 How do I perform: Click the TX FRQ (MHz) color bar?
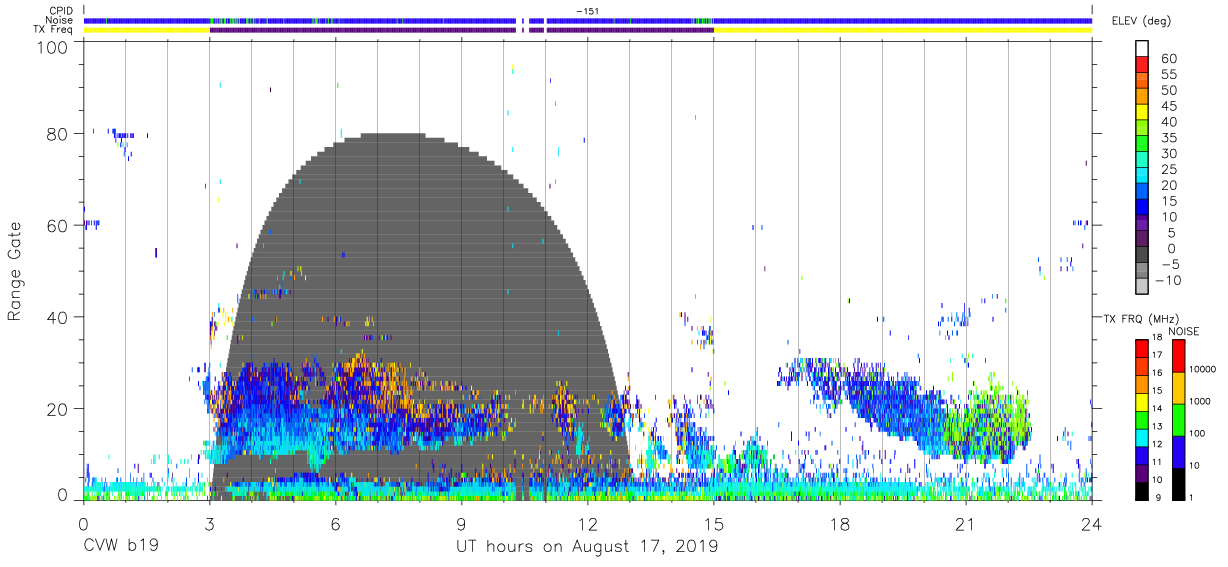1142,419
